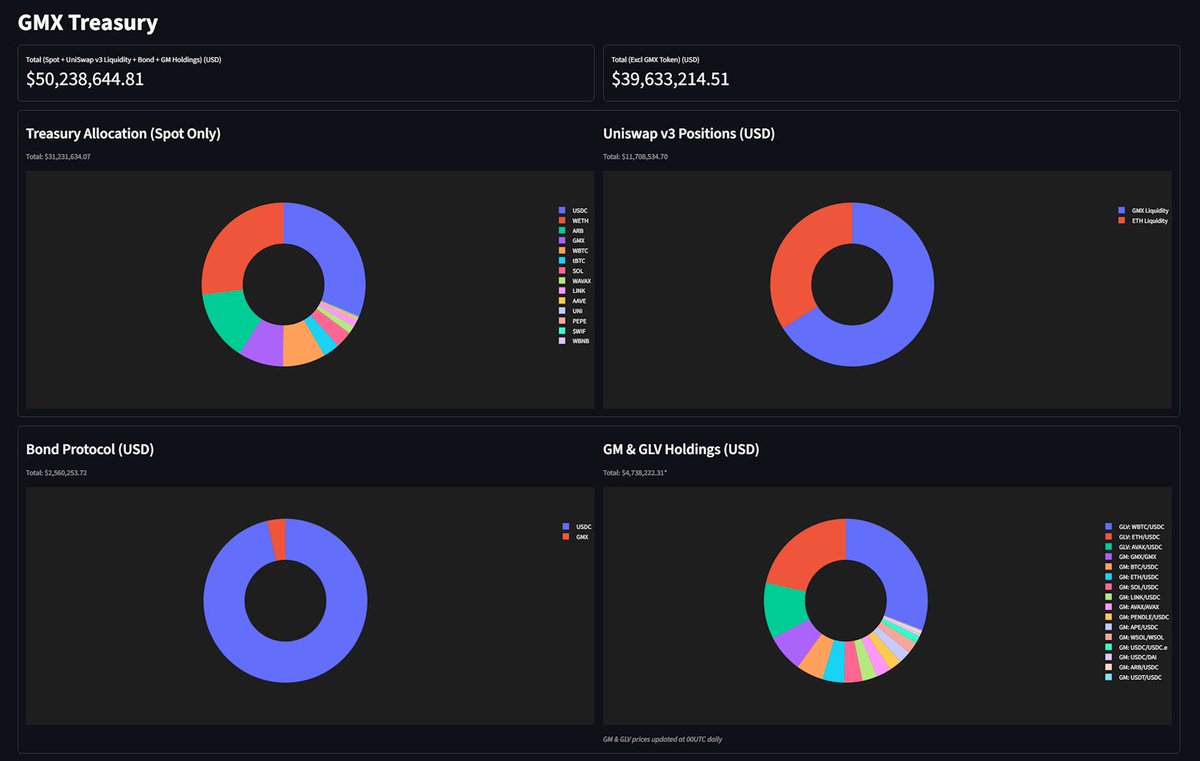The height and width of the screenshot is (761, 1200).
Task: Select total value $50,238,644.81
Action: point(85,79)
